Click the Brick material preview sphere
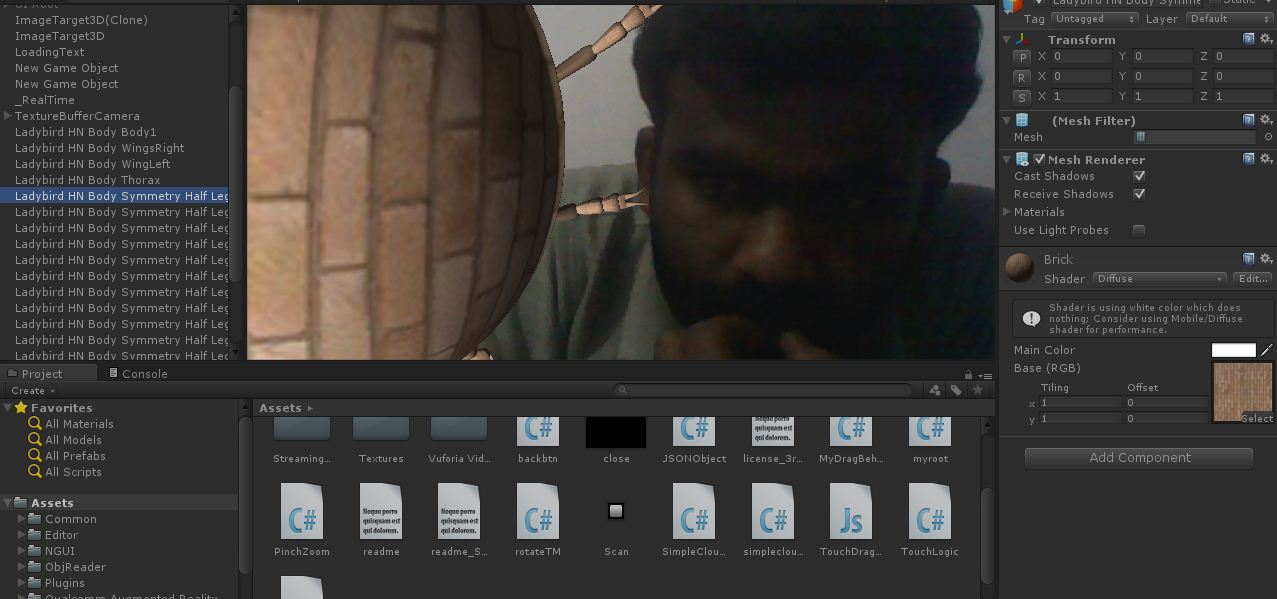This screenshot has height=599, width=1277. click(1020, 268)
